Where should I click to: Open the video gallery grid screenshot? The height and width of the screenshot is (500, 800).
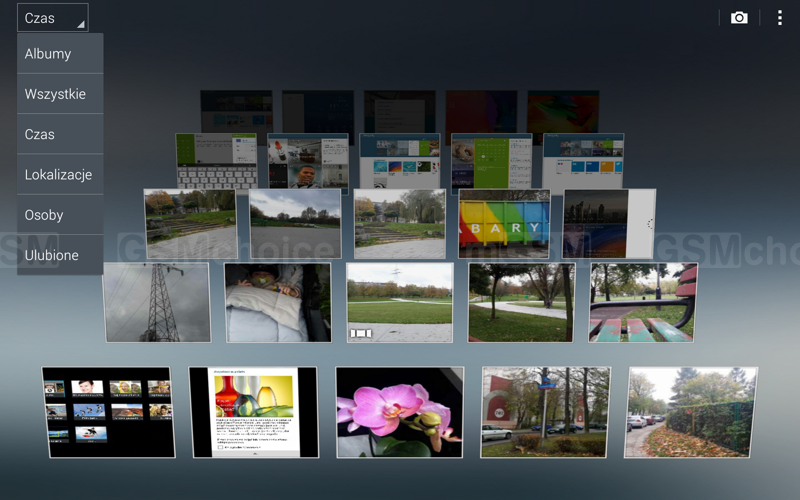click(x=108, y=412)
